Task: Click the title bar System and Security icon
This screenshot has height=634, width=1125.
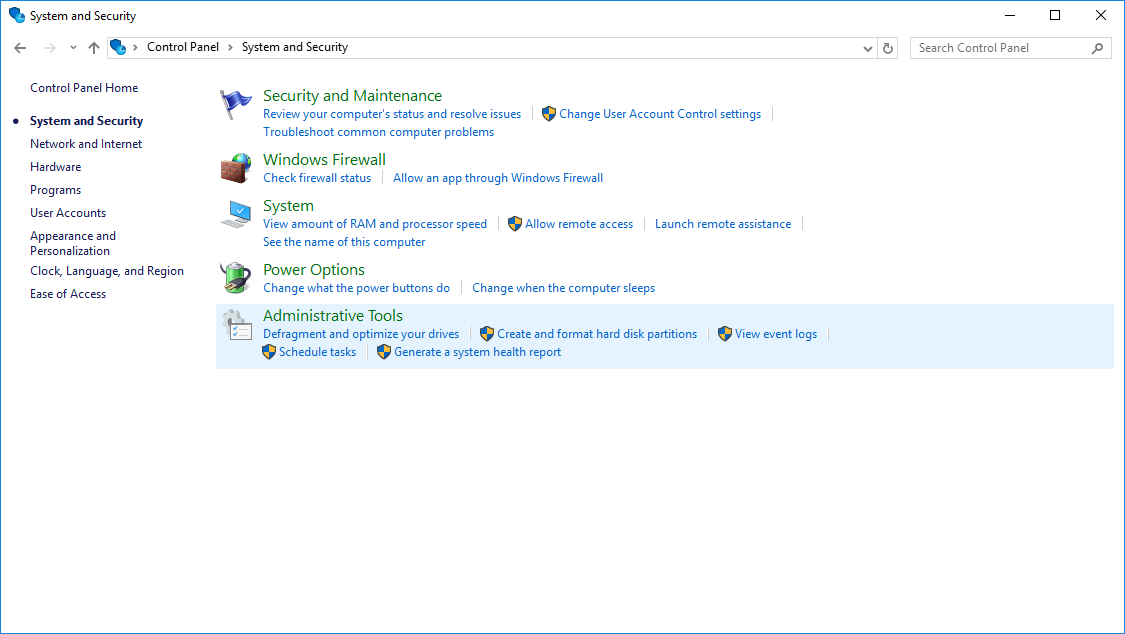Action: [17, 15]
